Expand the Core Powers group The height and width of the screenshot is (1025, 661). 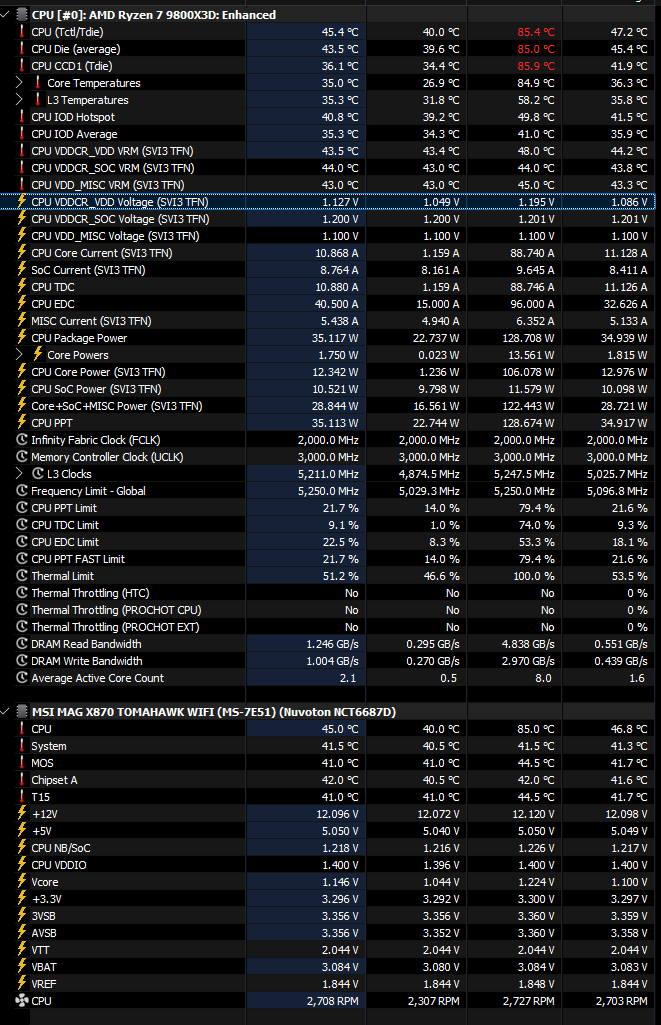(x=19, y=355)
